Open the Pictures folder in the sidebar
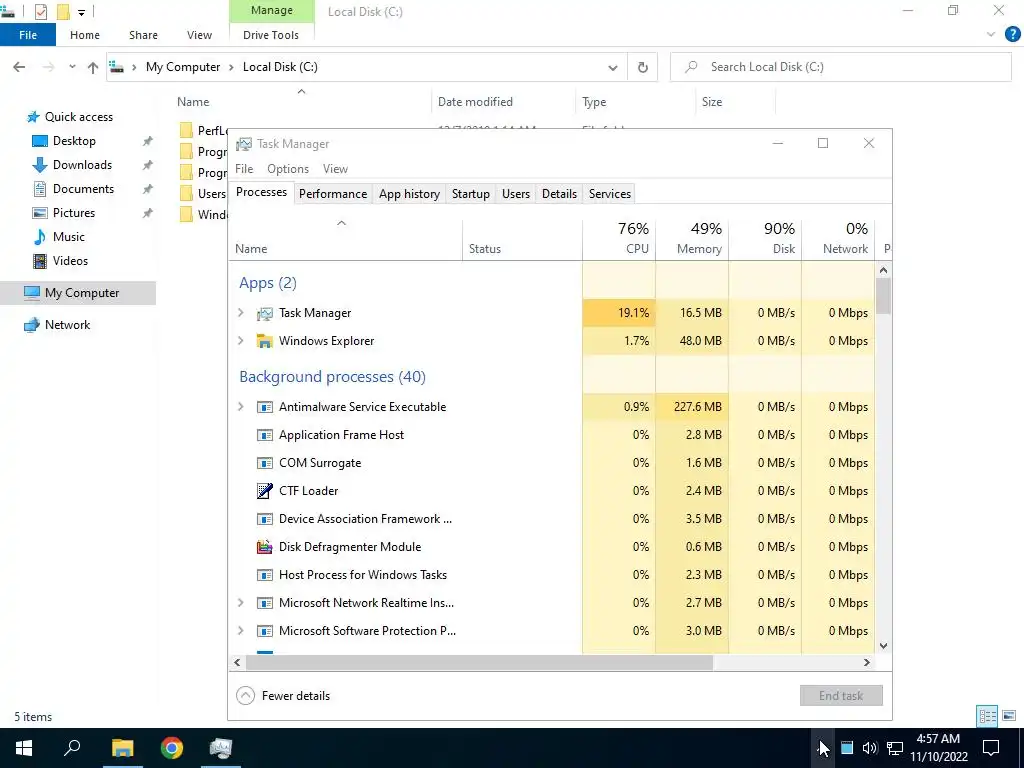 [x=74, y=213]
